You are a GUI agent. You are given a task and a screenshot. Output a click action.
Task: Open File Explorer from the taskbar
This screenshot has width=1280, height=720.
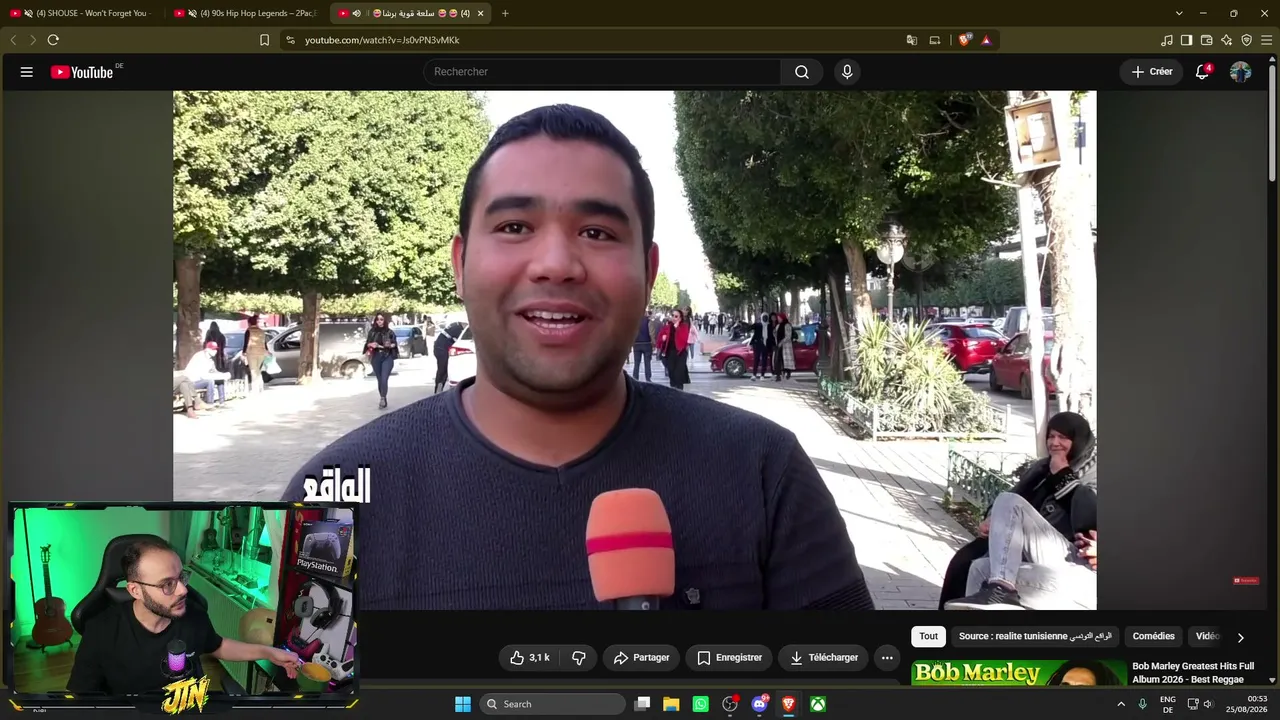tap(671, 704)
